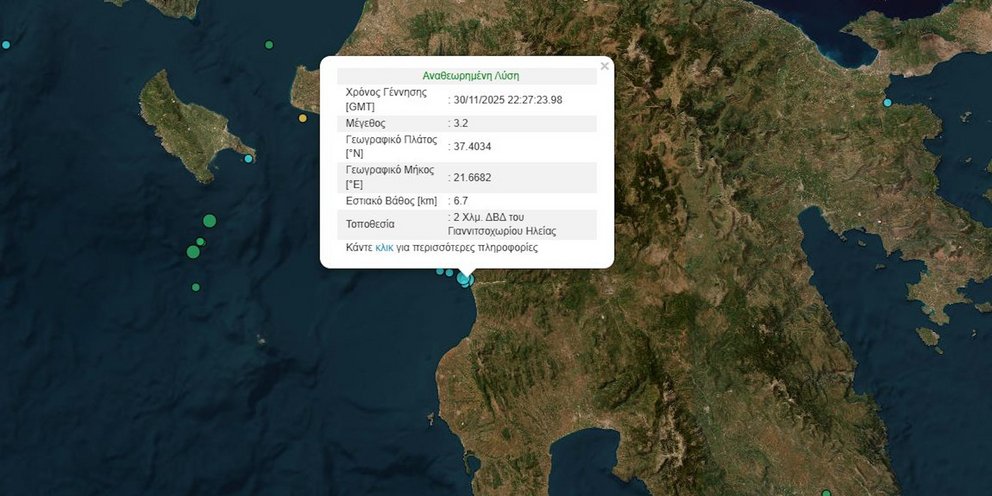Click the focal depth value 6.7

pos(460,201)
